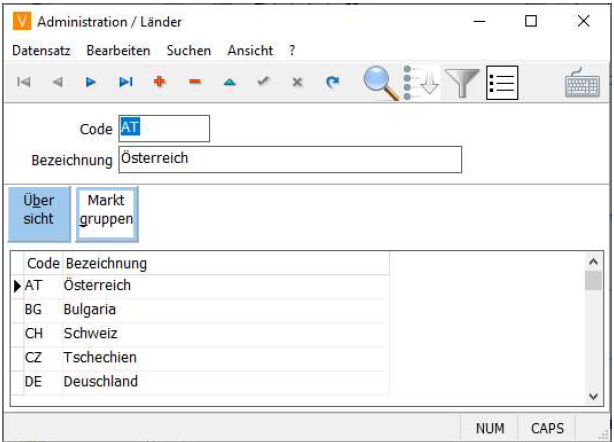This screenshot has height=442, width=614.
Task: Open the Datensatz menu
Action: coord(42,50)
